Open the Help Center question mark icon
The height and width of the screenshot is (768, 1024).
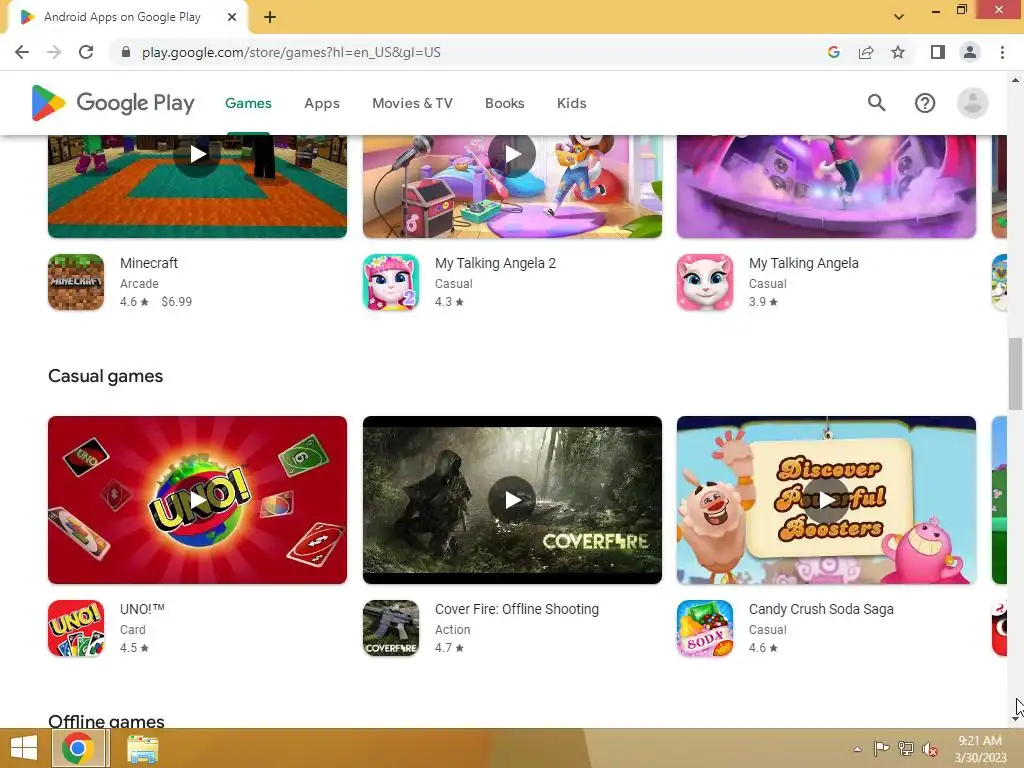pyautogui.click(x=925, y=103)
